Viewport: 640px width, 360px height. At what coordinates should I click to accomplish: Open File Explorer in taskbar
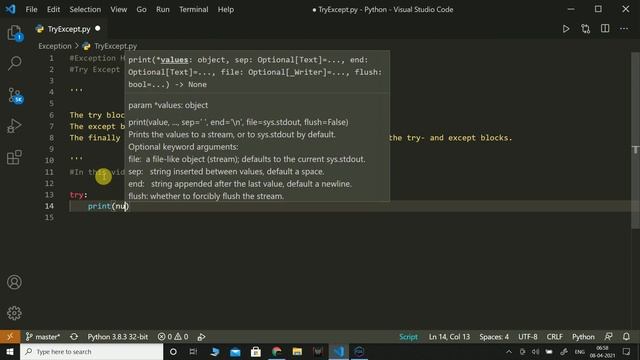point(297,351)
